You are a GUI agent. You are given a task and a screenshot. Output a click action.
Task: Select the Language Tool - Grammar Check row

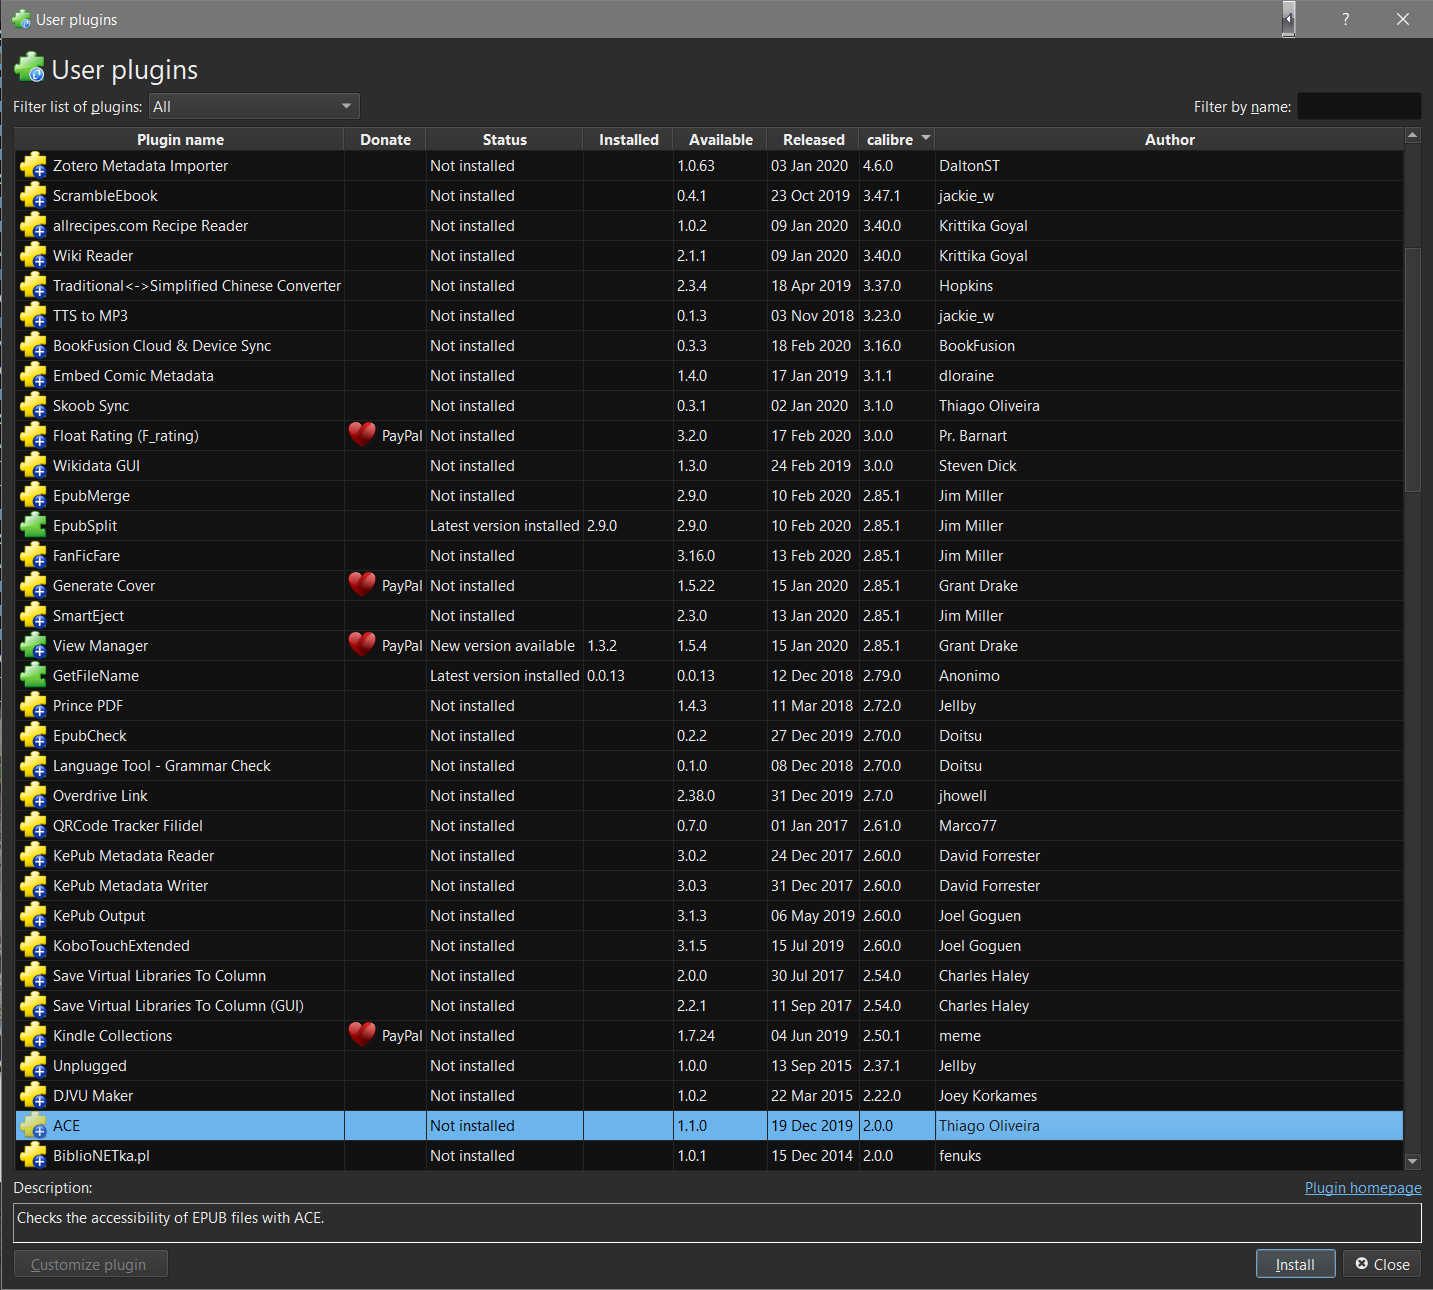coord(709,766)
